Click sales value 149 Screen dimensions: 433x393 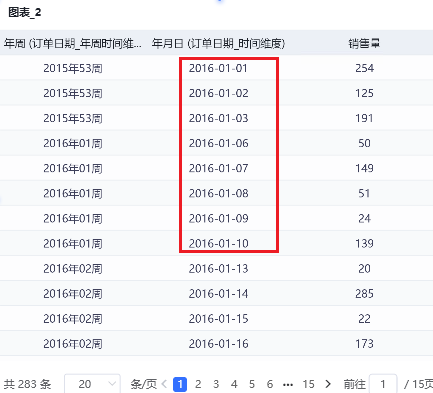tap(364, 168)
